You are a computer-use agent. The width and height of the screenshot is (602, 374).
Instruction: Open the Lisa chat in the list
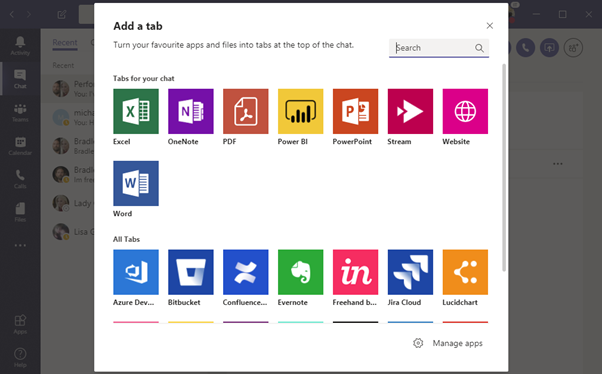coord(68,232)
